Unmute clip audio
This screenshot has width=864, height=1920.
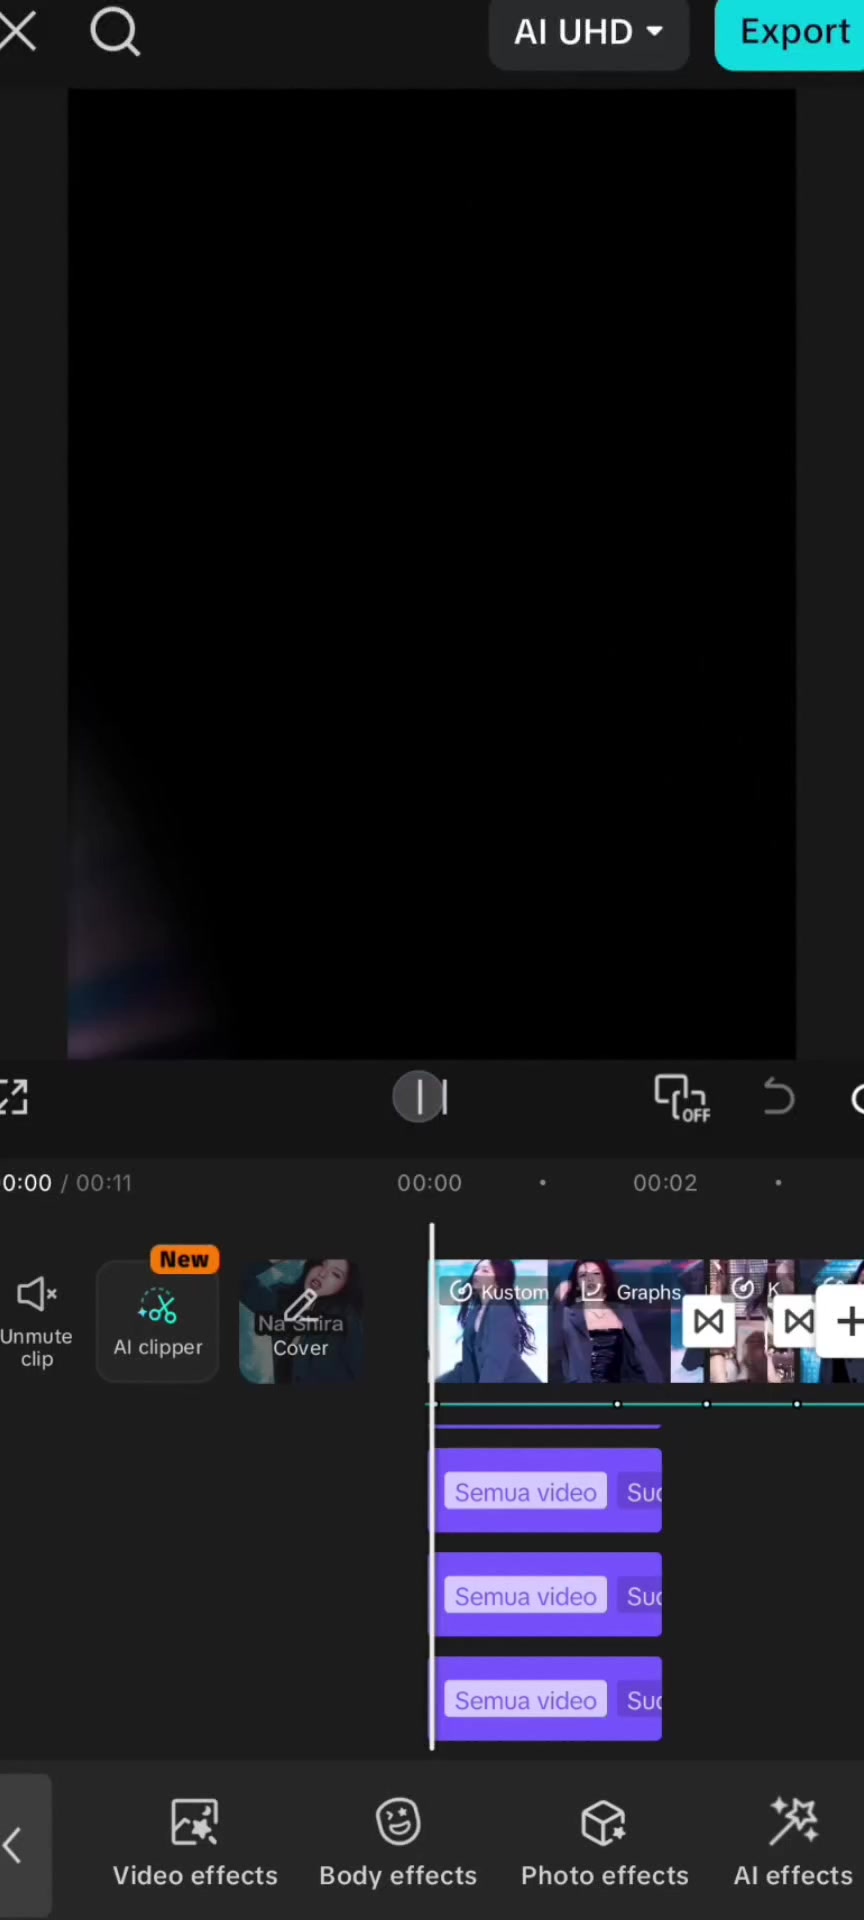36,1321
